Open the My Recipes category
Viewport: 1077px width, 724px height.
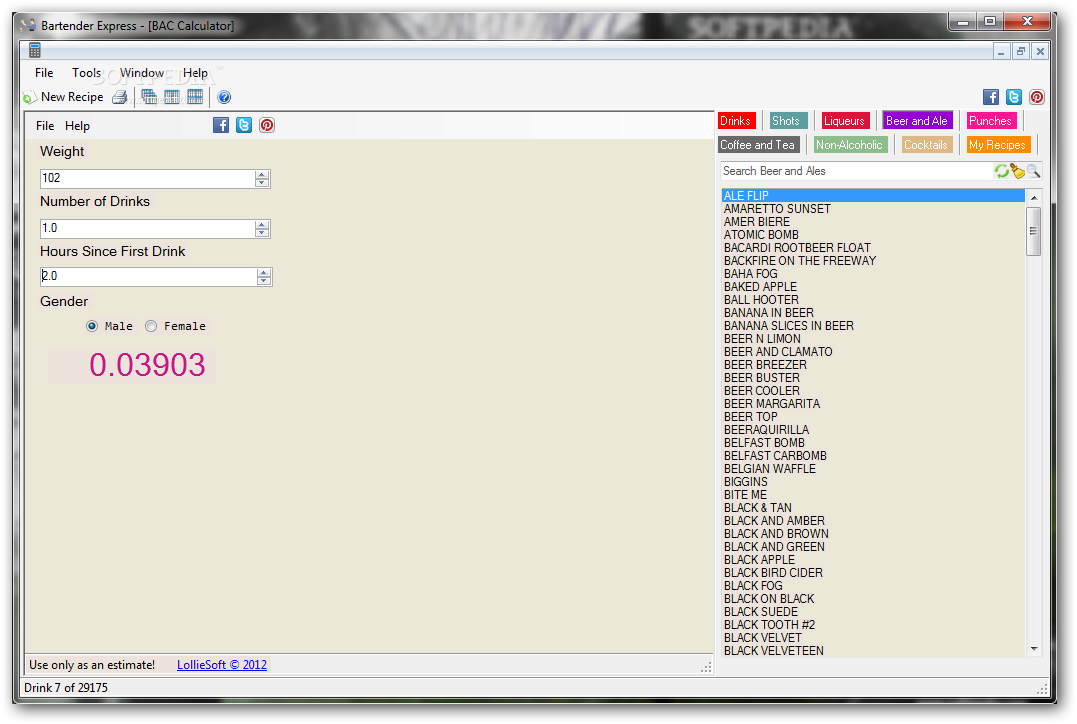coord(997,145)
